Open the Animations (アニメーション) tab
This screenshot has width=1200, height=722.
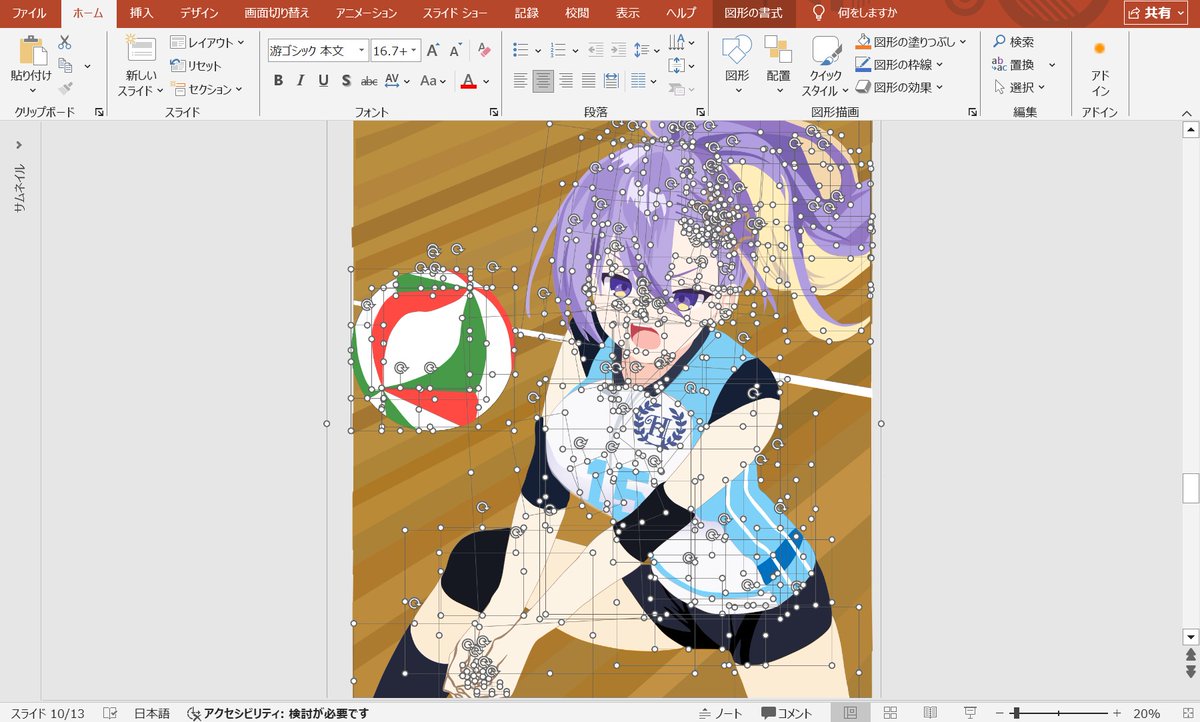click(x=367, y=13)
